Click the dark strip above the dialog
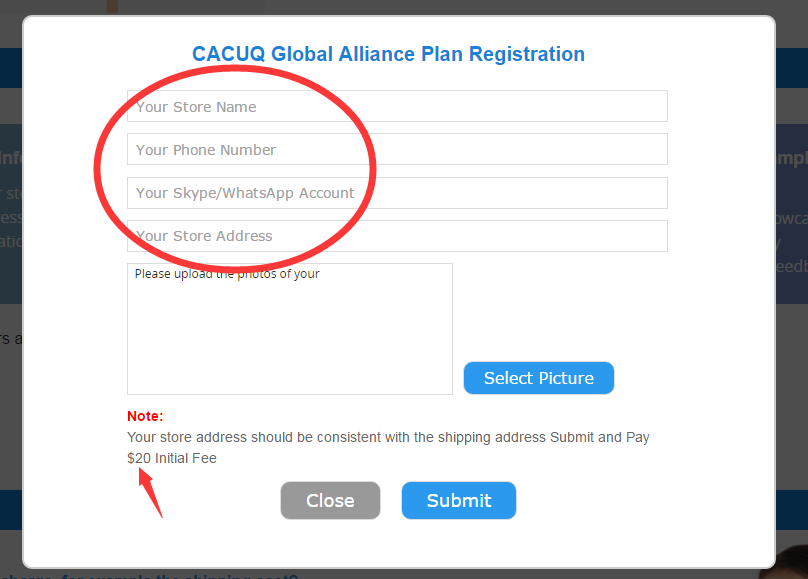The width and height of the screenshot is (808, 579). [x=400, y=6]
